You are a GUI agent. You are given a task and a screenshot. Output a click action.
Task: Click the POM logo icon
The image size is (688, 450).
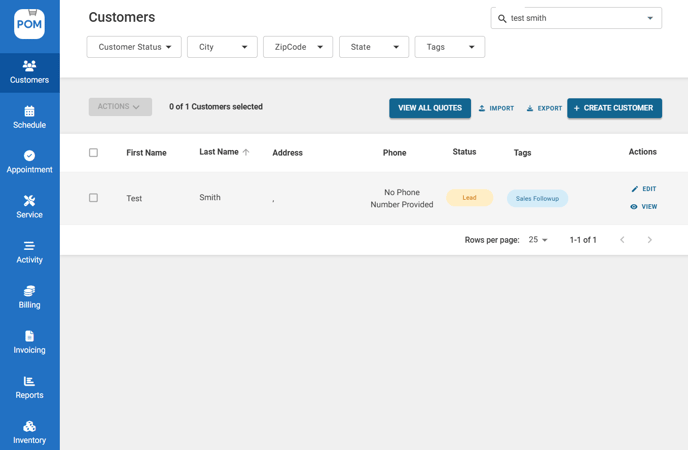(29, 22)
